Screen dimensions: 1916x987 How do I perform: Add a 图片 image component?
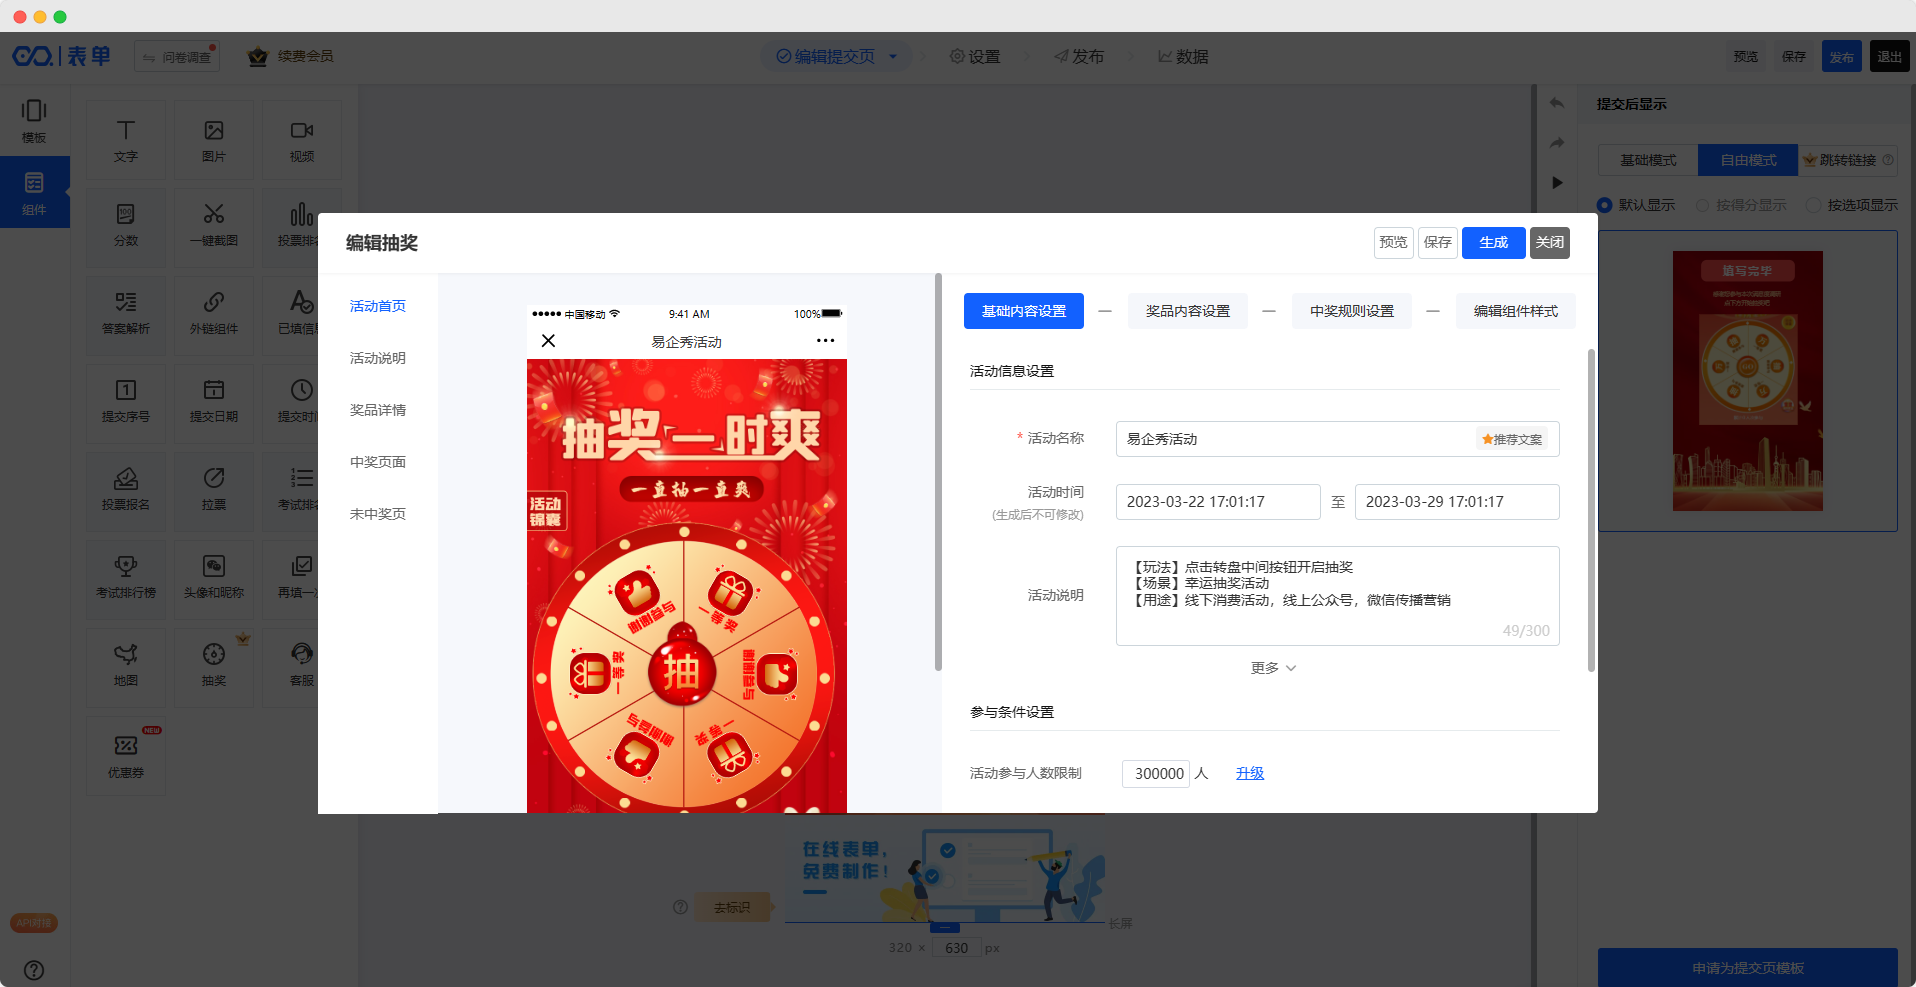[214, 141]
